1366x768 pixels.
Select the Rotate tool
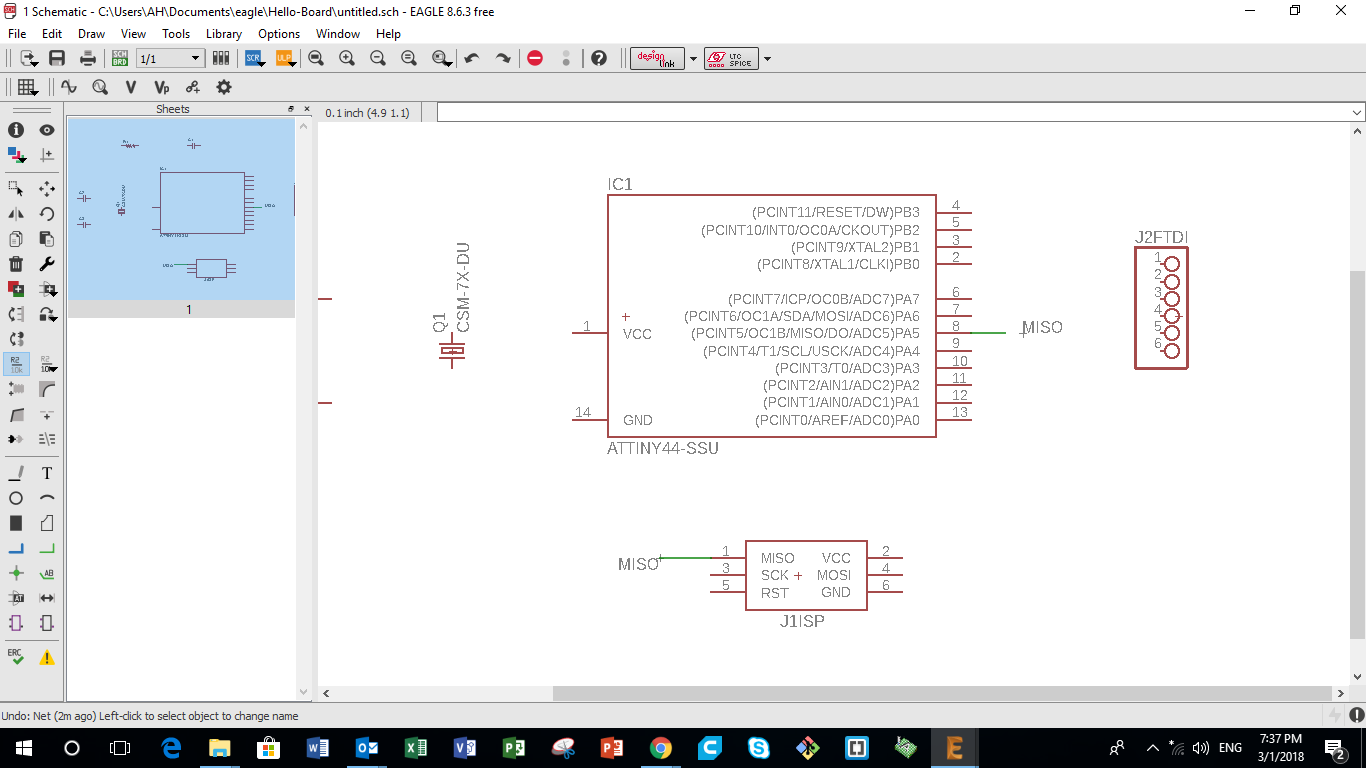pyautogui.click(x=47, y=213)
